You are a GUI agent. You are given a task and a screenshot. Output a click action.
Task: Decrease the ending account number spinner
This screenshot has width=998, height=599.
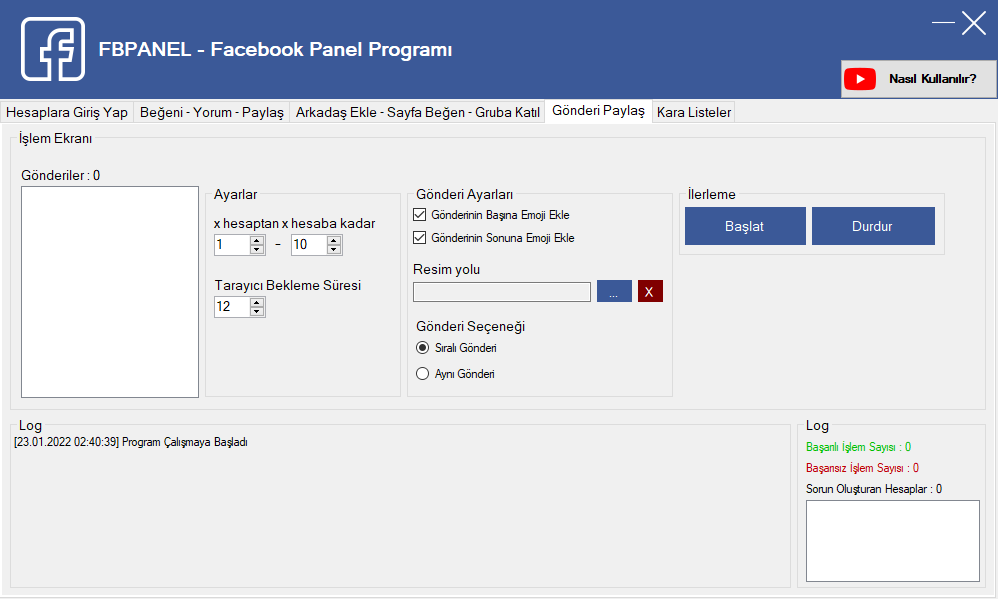point(334,249)
